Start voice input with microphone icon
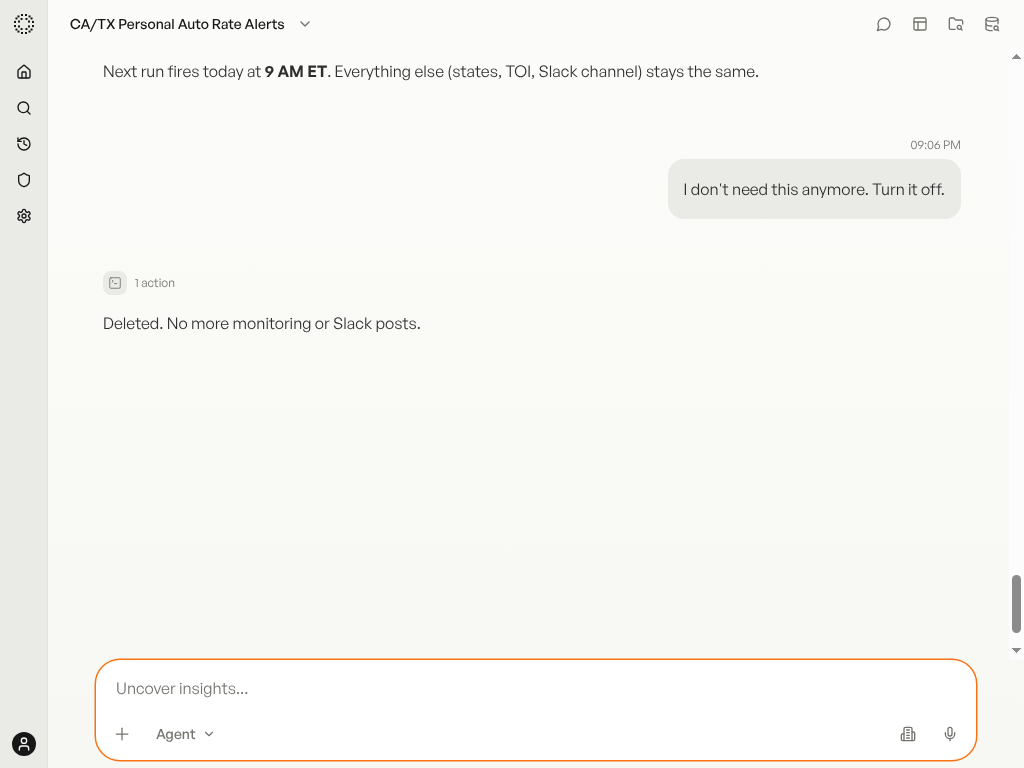The height and width of the screenshot is (768, 1024). point(950,734)
